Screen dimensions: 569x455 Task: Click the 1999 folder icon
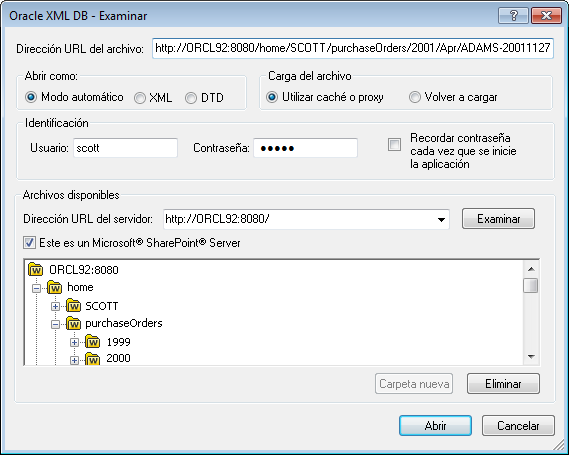pos(92,342)
